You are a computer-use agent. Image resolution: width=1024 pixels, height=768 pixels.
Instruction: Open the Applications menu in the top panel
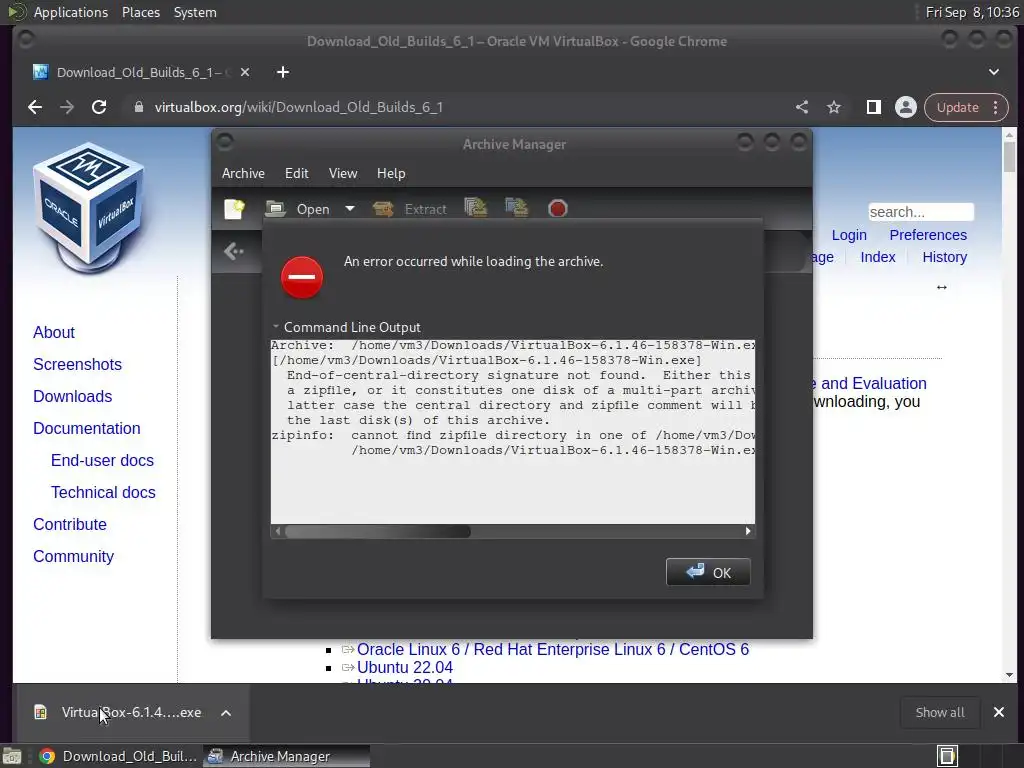[71, 12]
